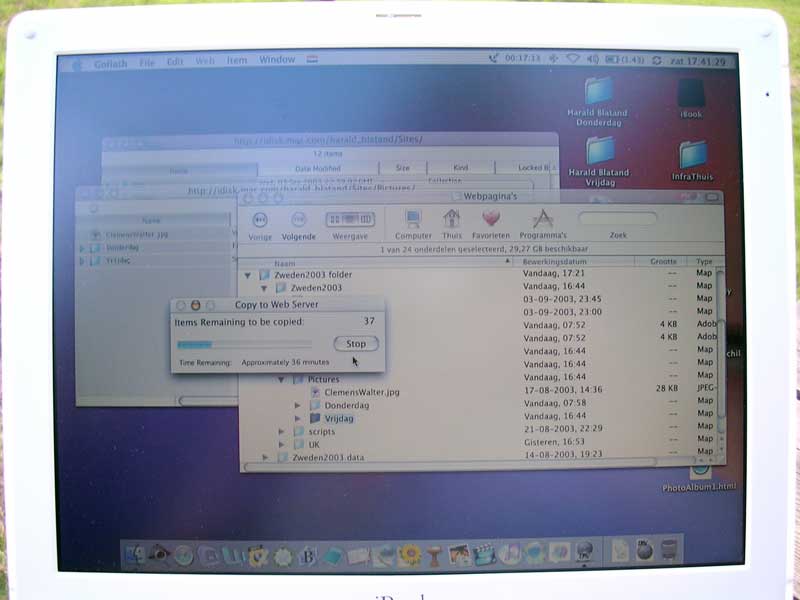800x600 pixels.
Task: Open the Window menu in menu bar
Action: coord(277,60)
